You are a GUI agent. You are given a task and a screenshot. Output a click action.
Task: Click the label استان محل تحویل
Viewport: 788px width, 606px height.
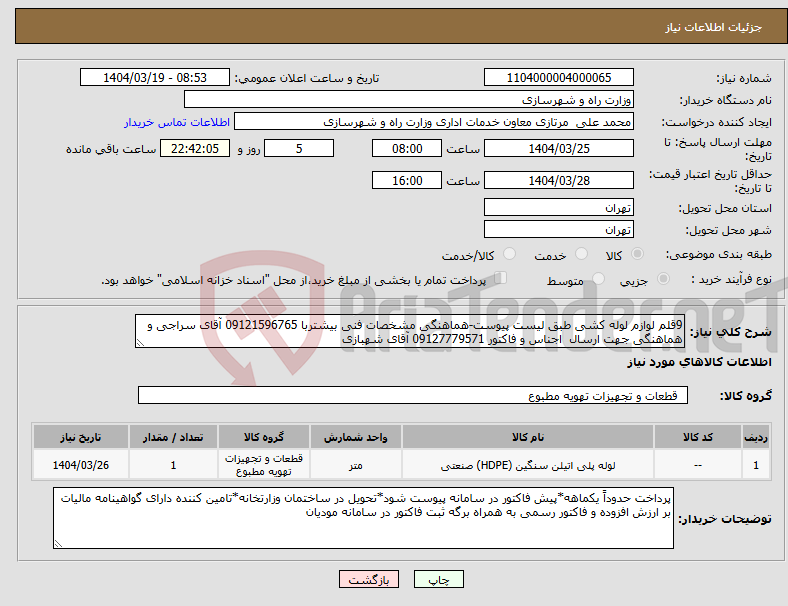[725, 208]
